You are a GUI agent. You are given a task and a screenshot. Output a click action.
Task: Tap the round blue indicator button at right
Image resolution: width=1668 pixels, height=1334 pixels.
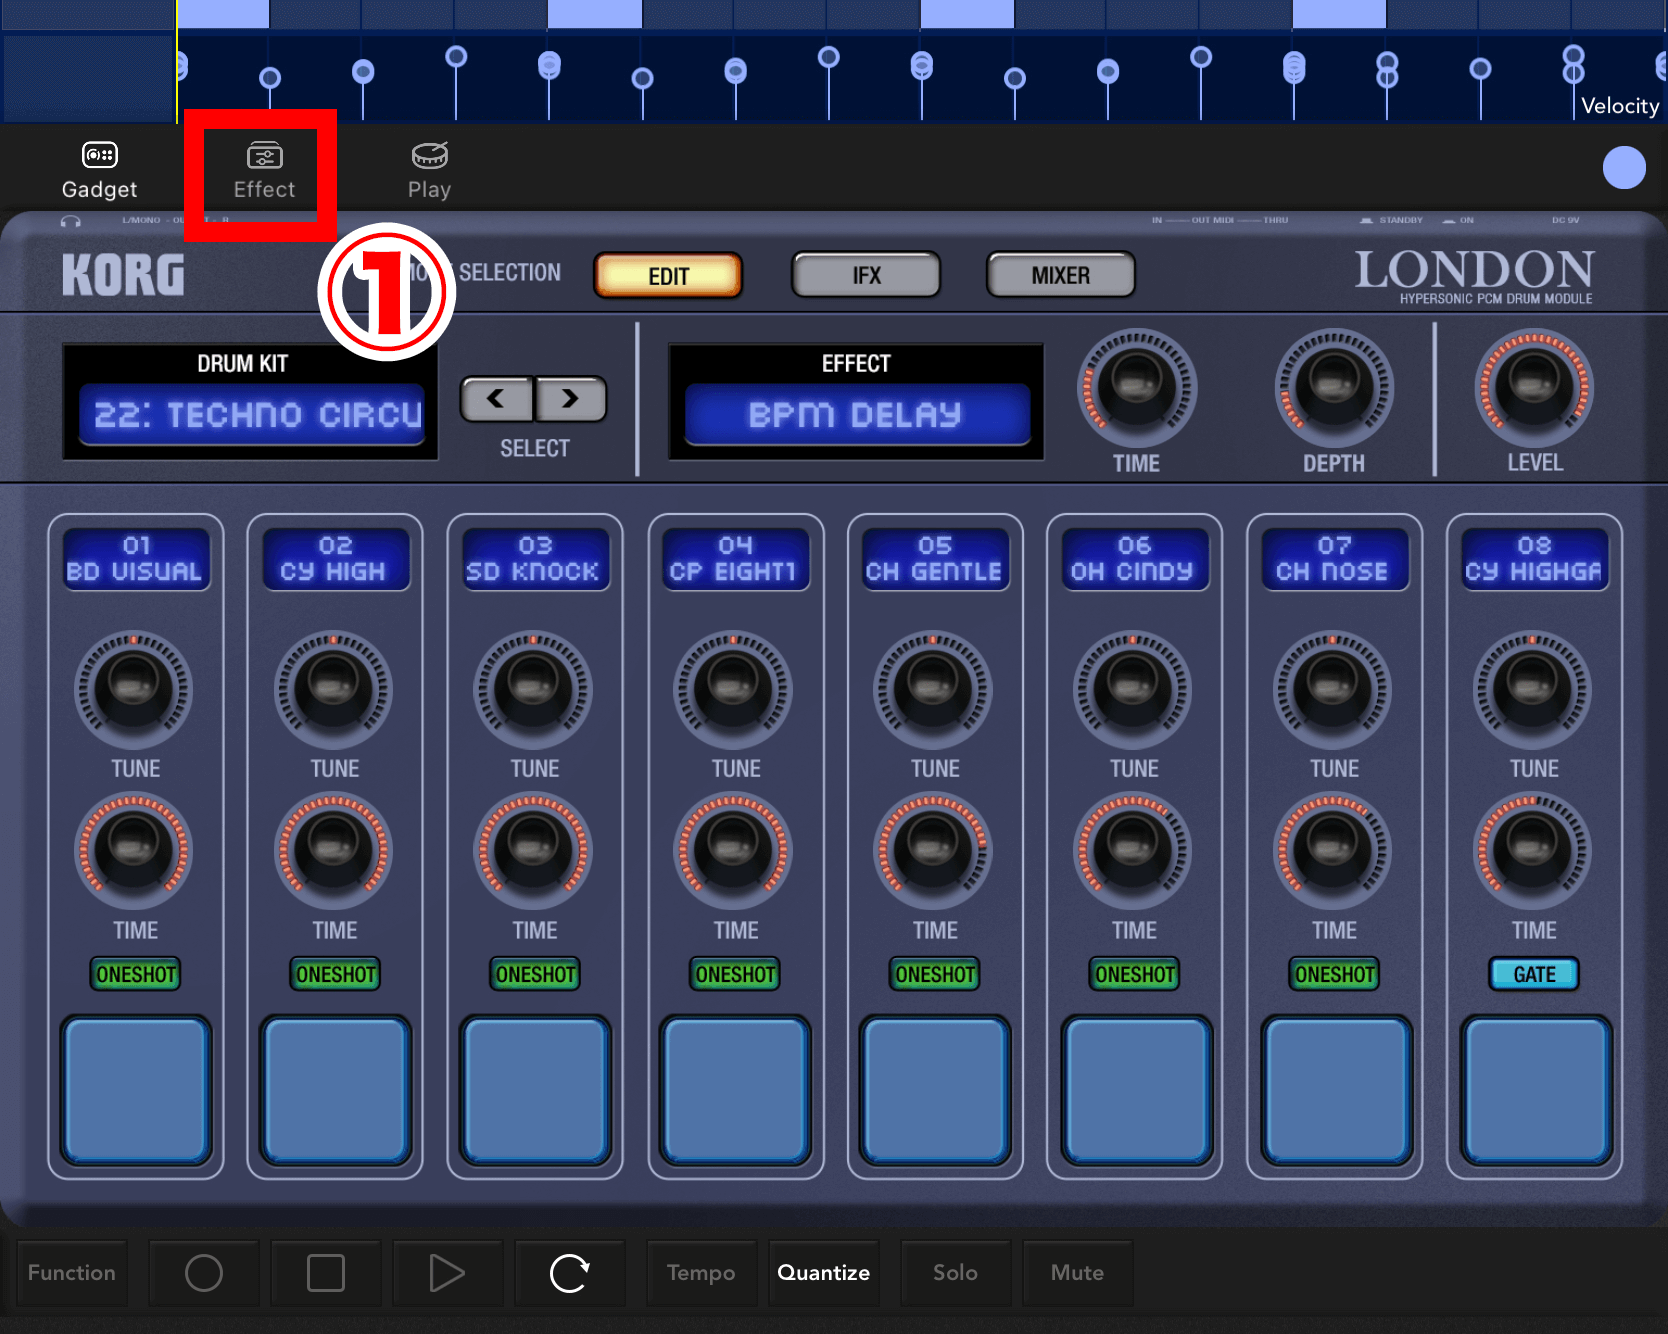pyautogui.click(x=1624, y=167)
